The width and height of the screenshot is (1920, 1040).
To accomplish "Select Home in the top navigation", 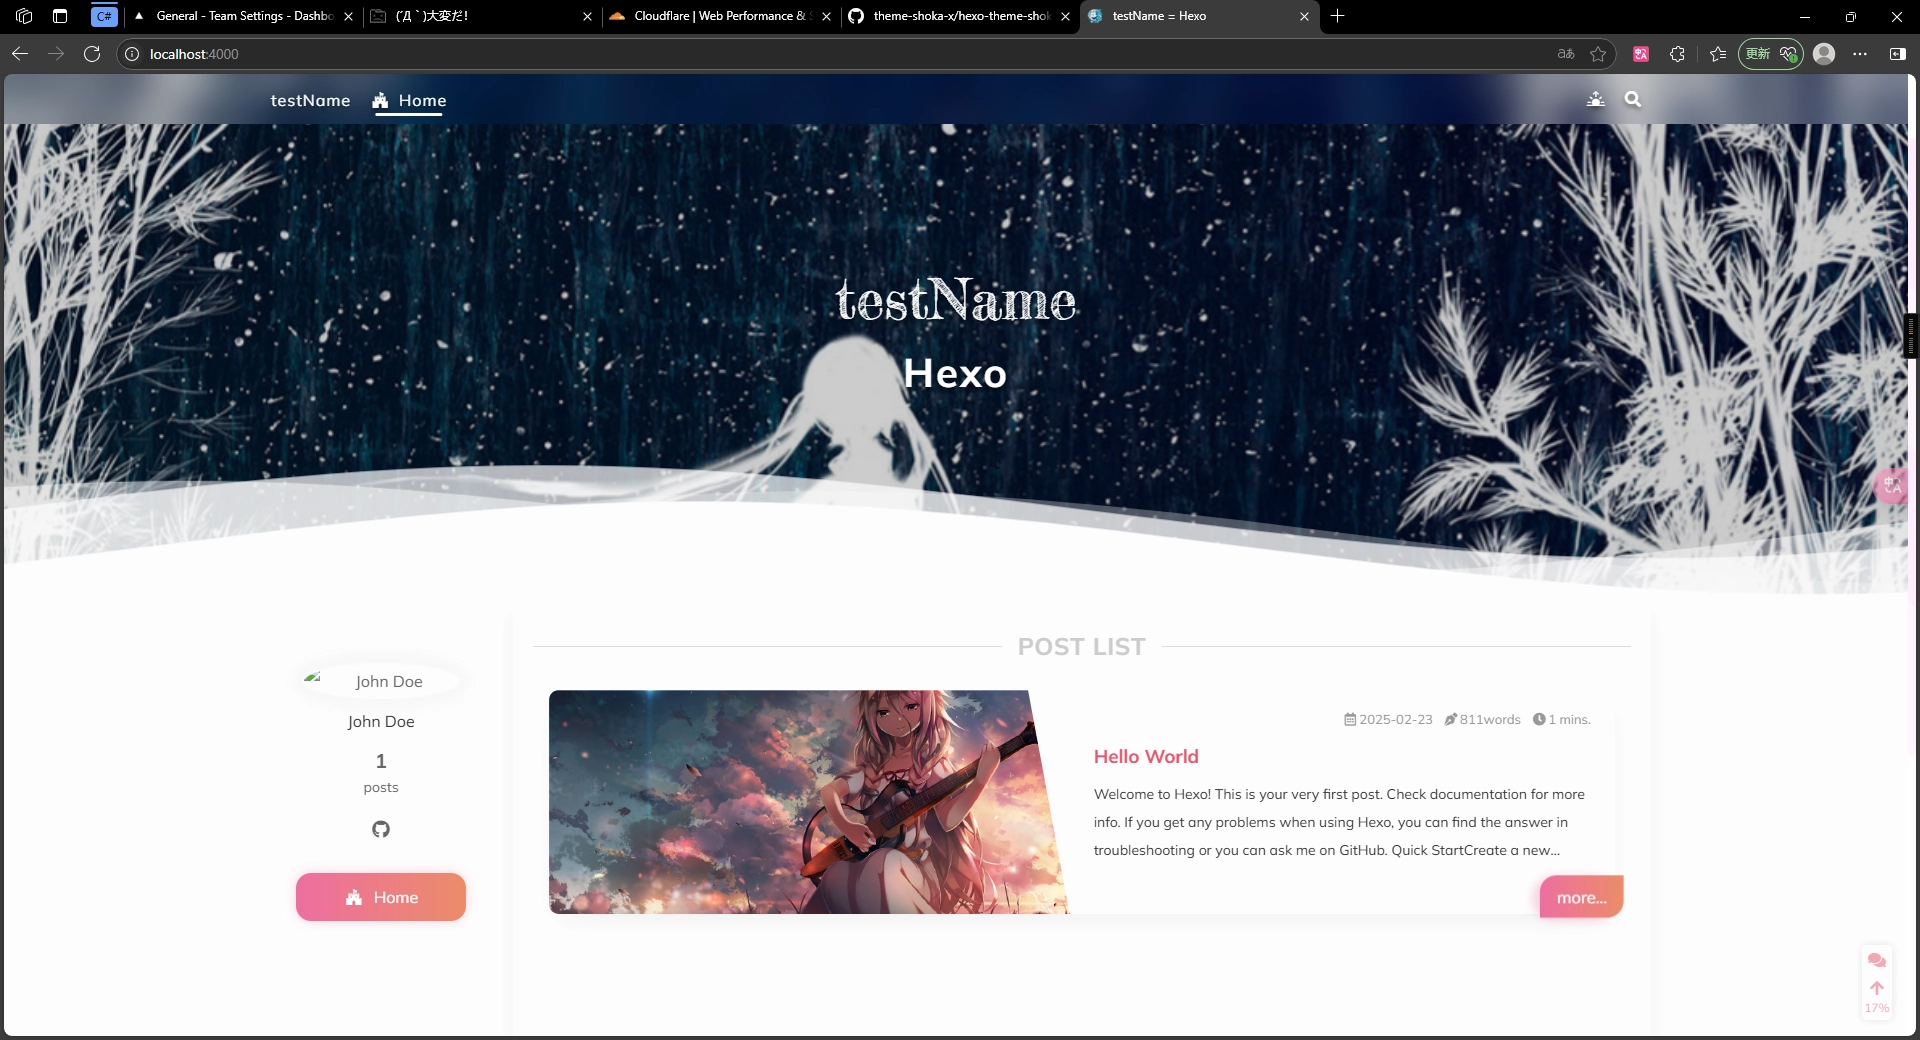I will click(x=410, y=100).
